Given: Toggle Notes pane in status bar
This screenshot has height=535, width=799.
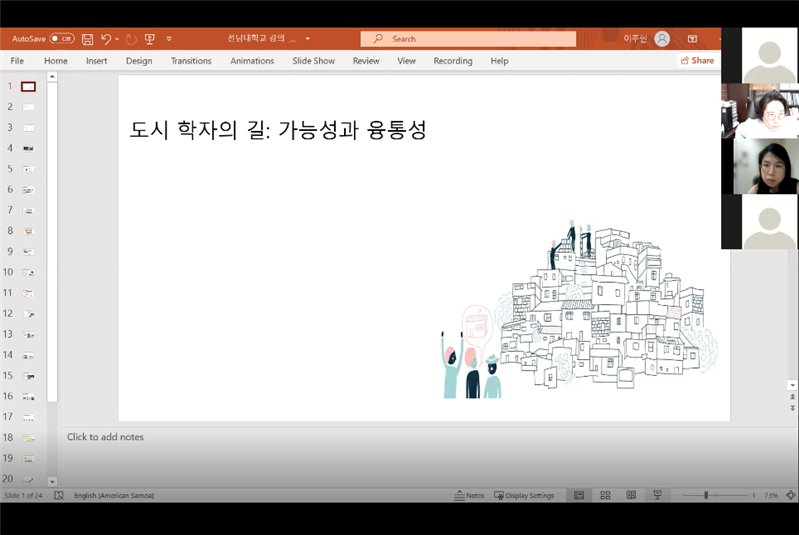Looking at the screenshot, I should coord(469,495).
